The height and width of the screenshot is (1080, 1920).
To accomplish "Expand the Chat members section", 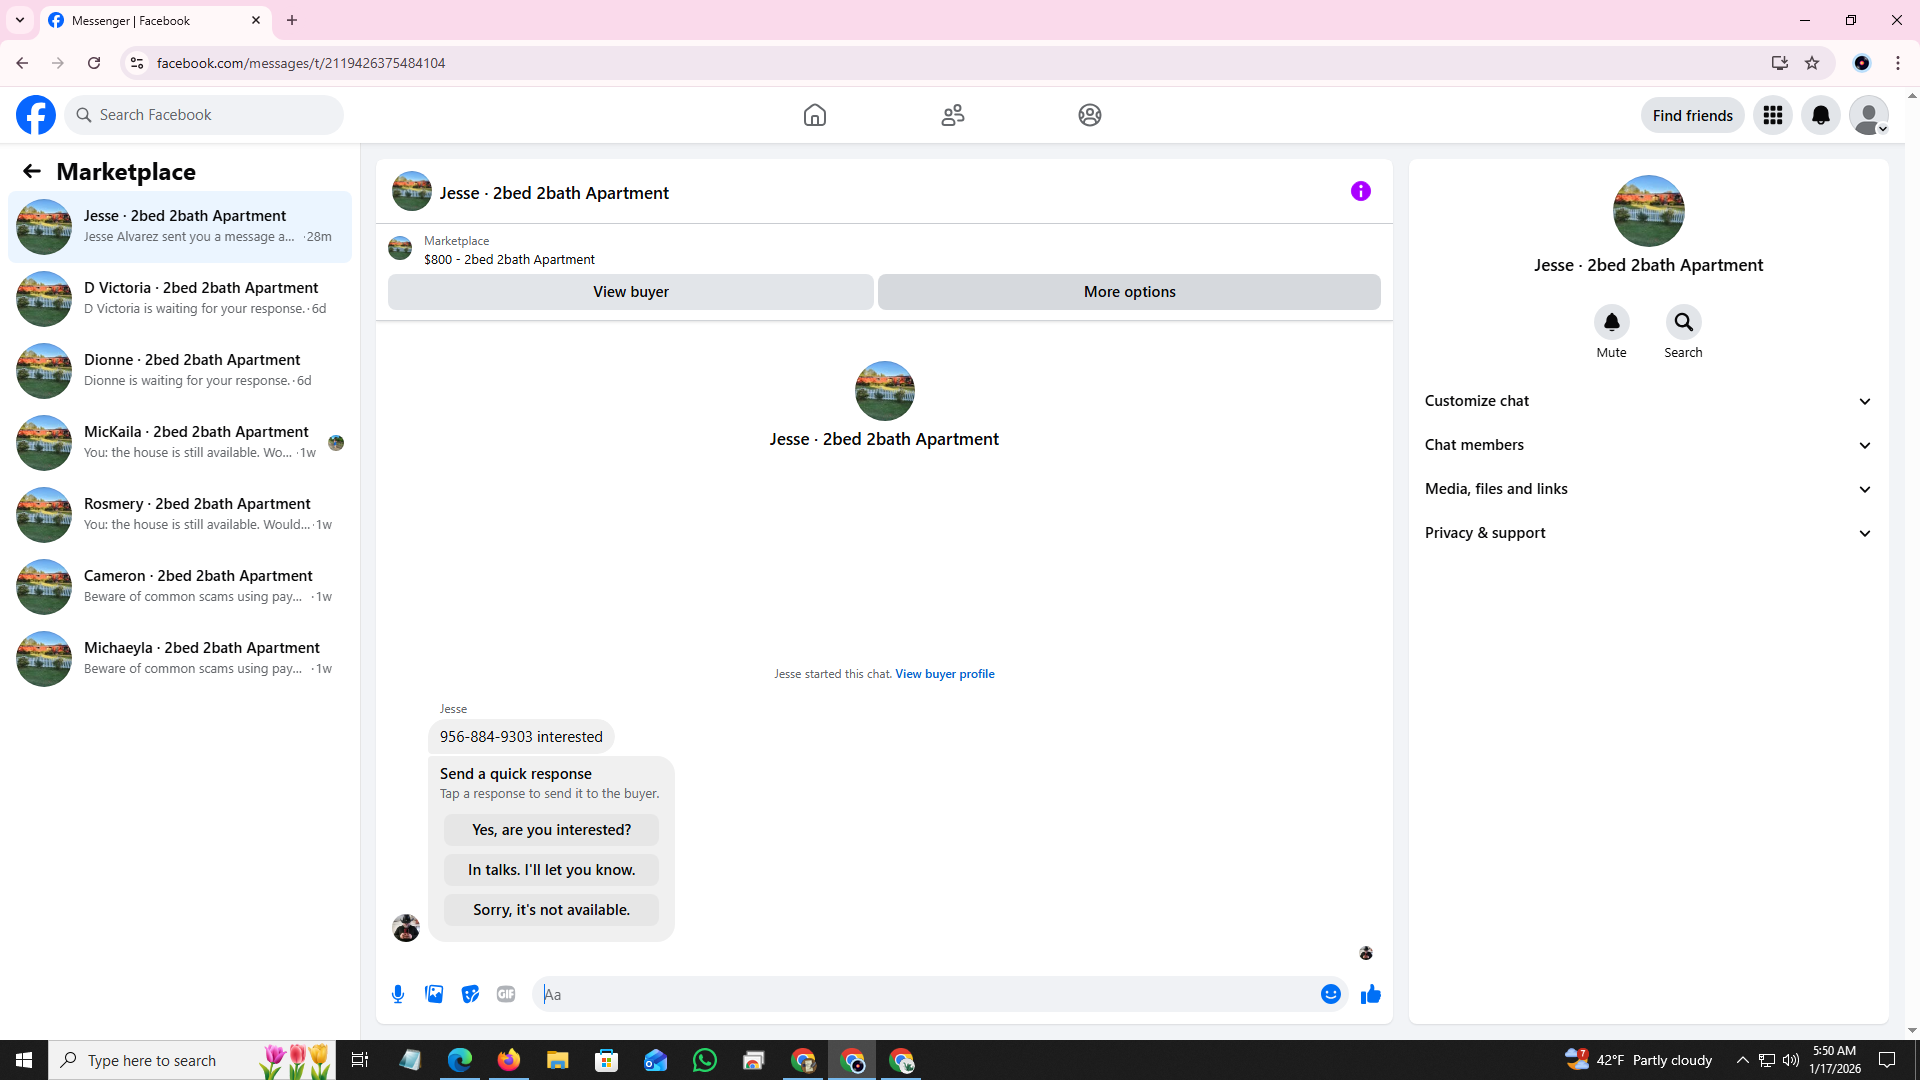I will click(x=1648, y=445).
